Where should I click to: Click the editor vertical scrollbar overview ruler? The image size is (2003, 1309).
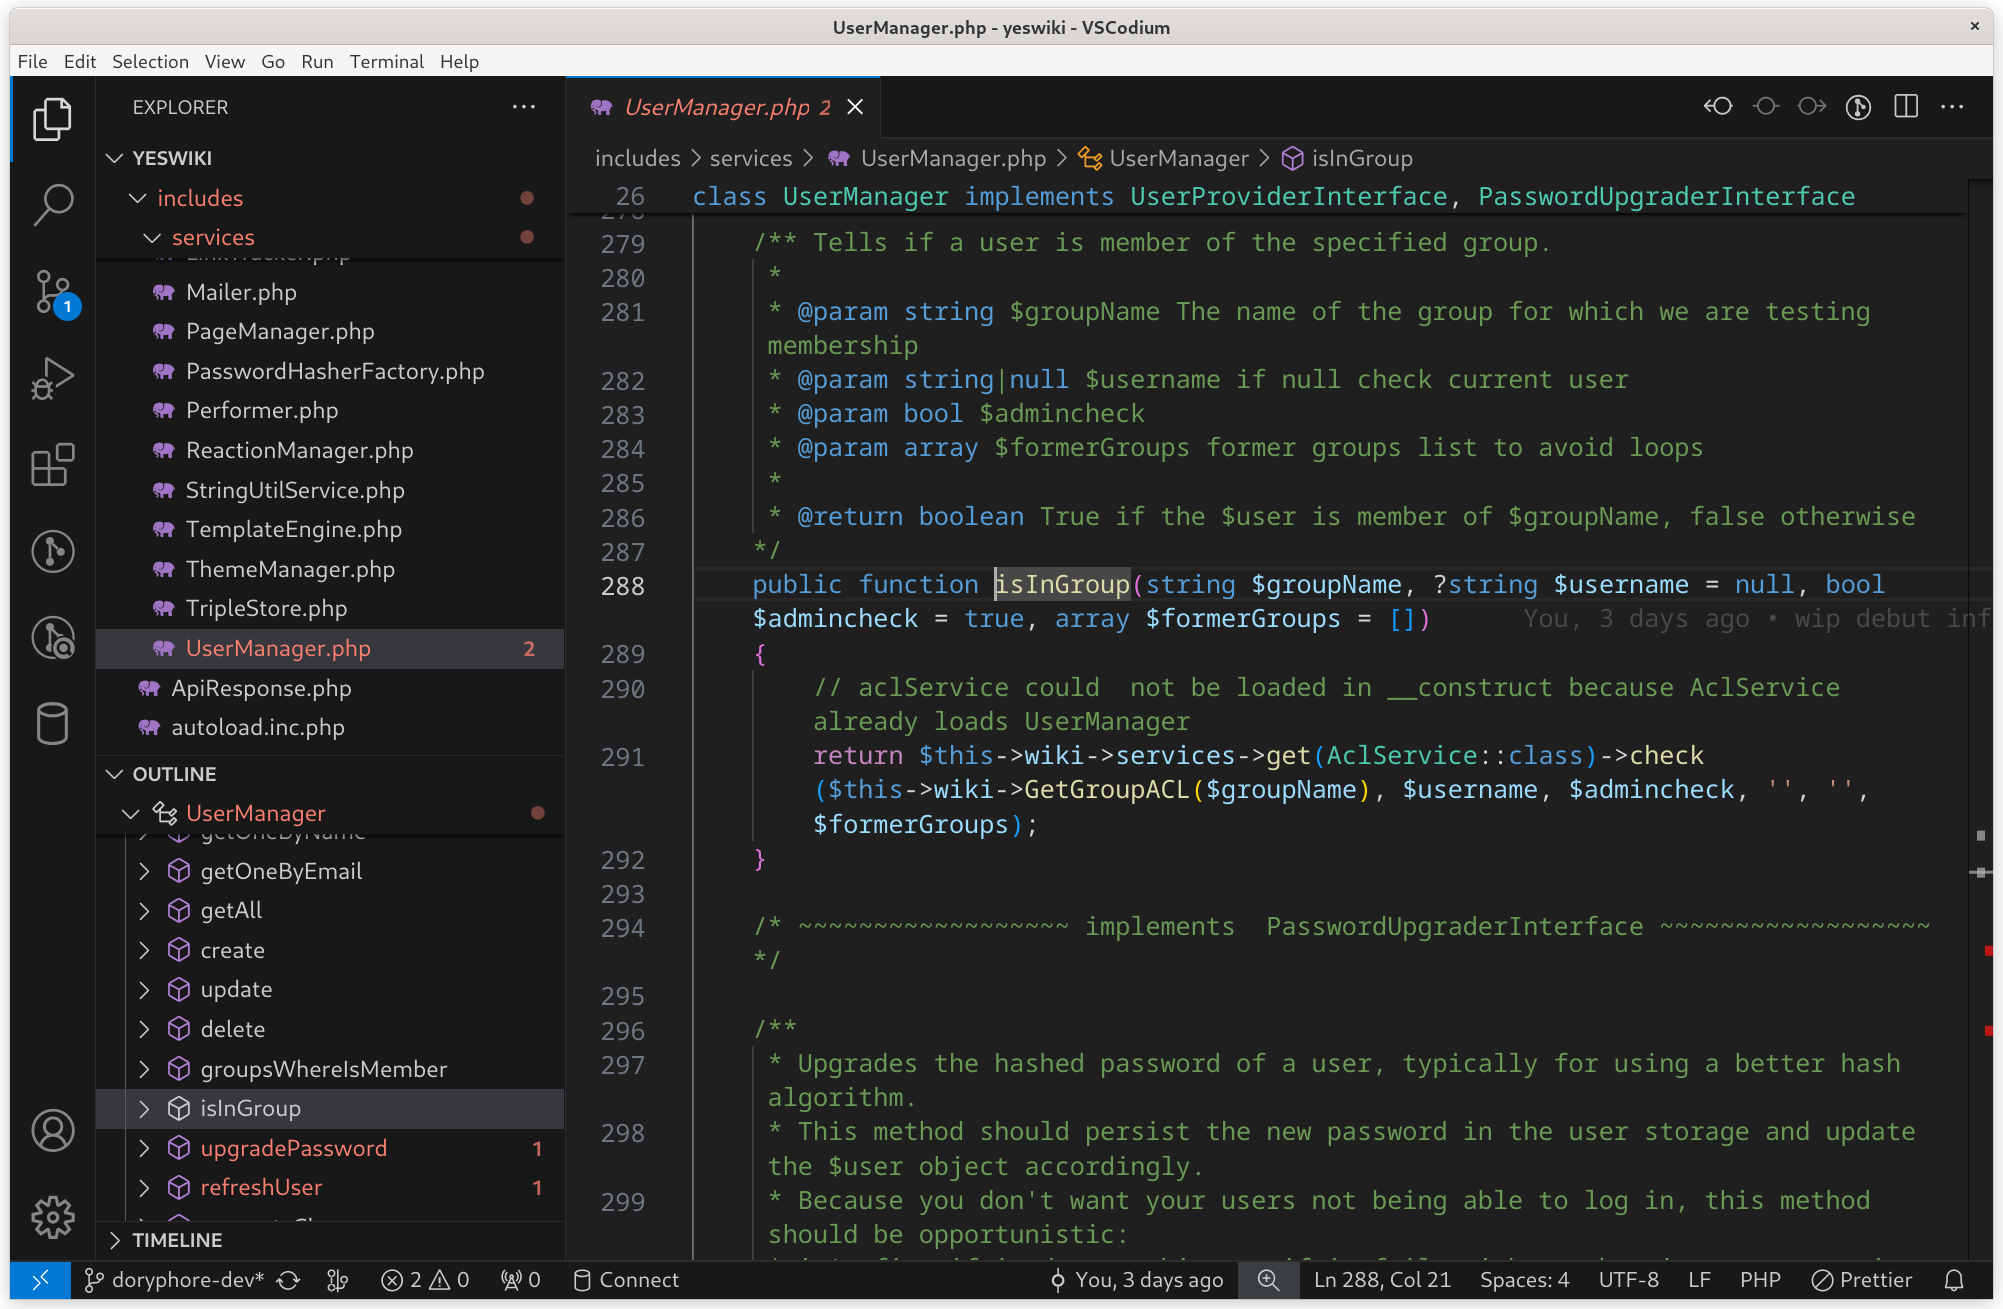(1980, 700)
